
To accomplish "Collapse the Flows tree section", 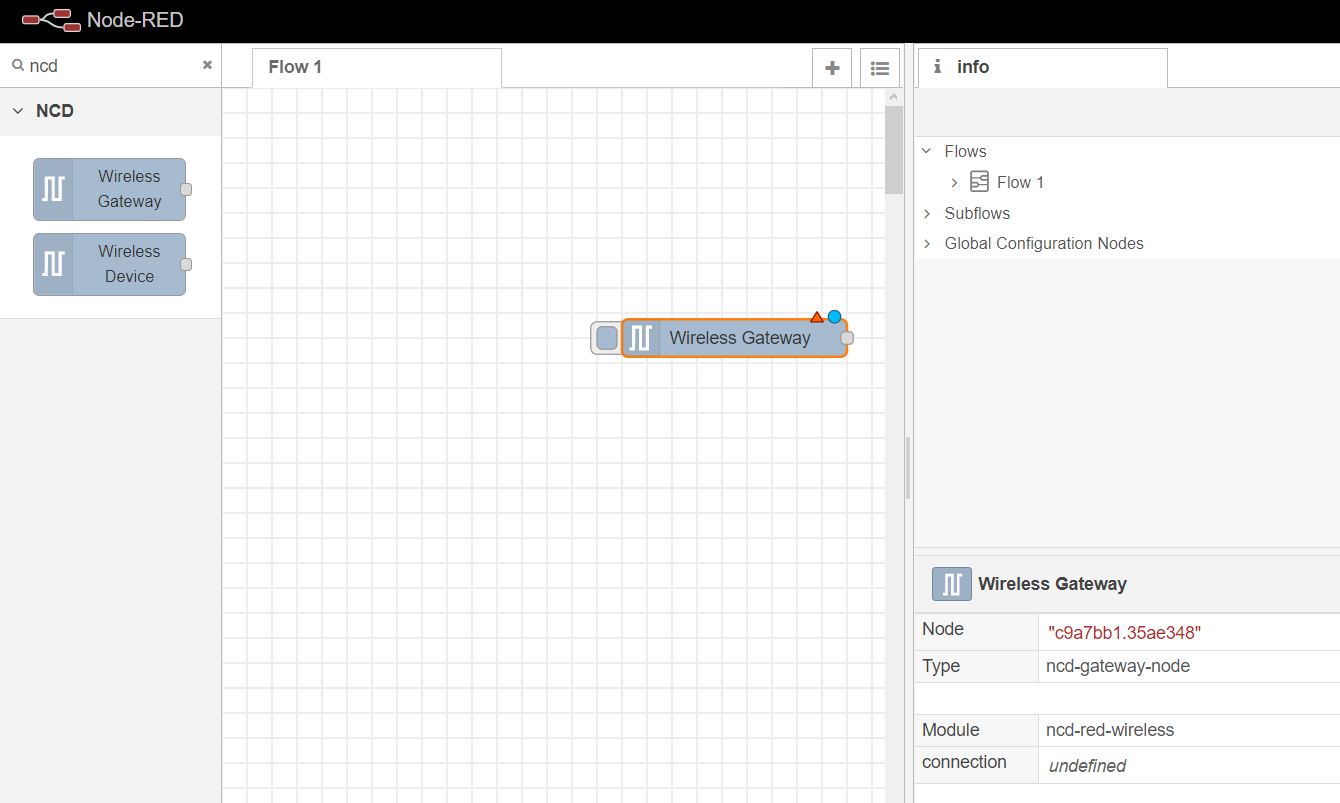I will (x=927, y=151).
